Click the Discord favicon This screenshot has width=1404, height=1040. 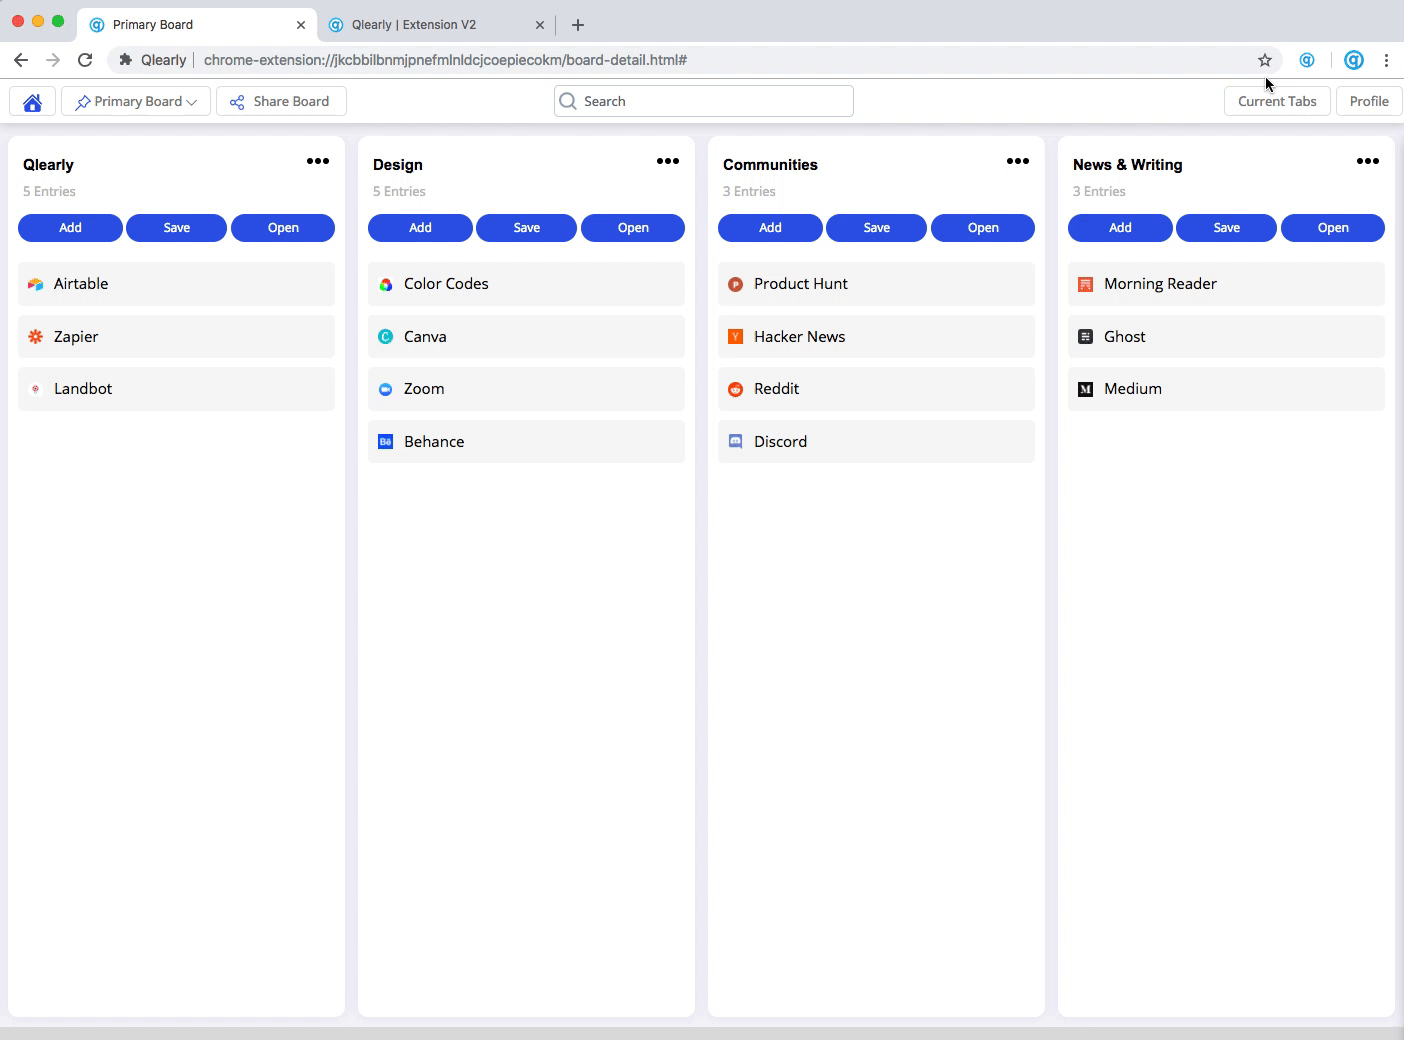(735, 442)
